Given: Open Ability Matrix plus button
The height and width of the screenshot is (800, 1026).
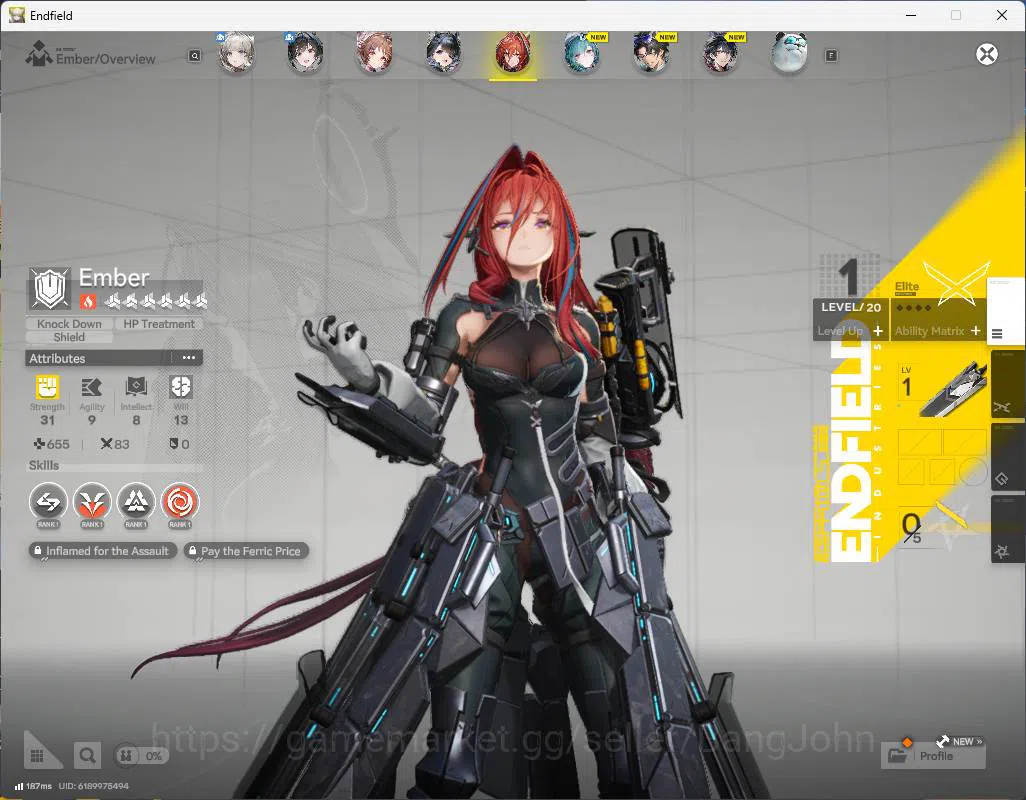Looking at the screenshot, I should pos(975,331).
